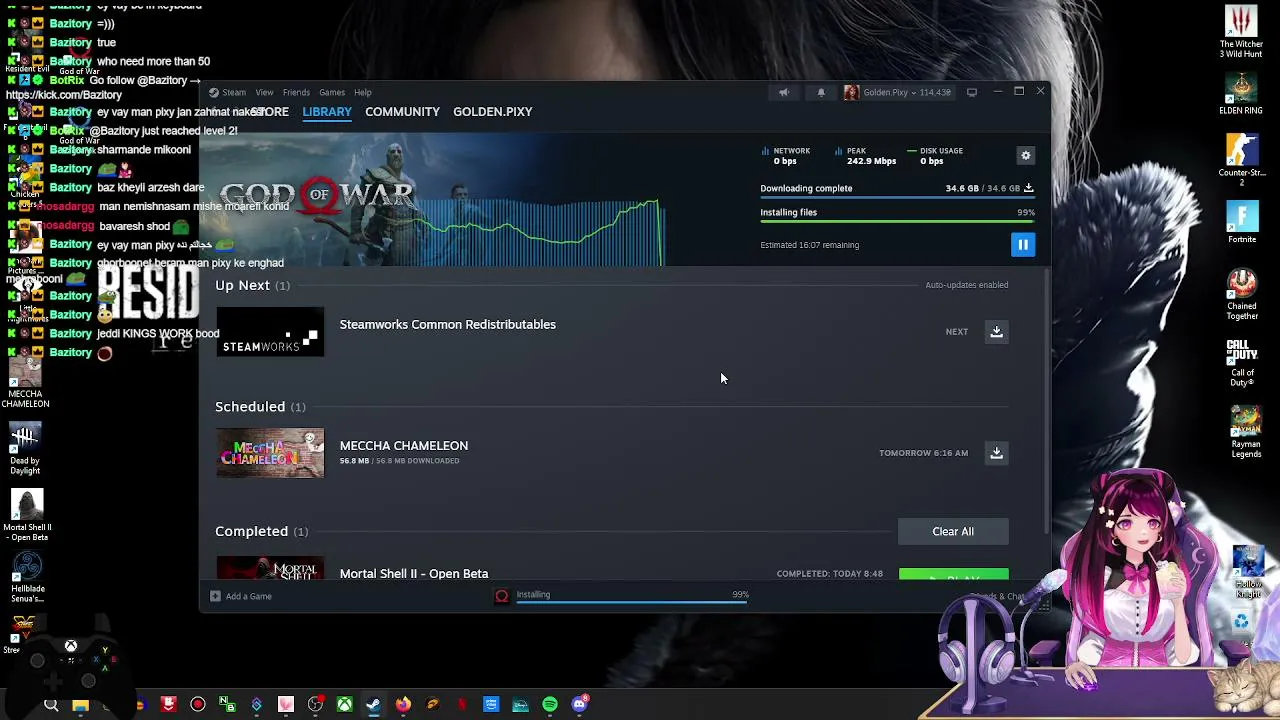The image size is (1280, 720).
Task: Click the MECCHA CHAMELEON title
Action: (x=403, y=445)
